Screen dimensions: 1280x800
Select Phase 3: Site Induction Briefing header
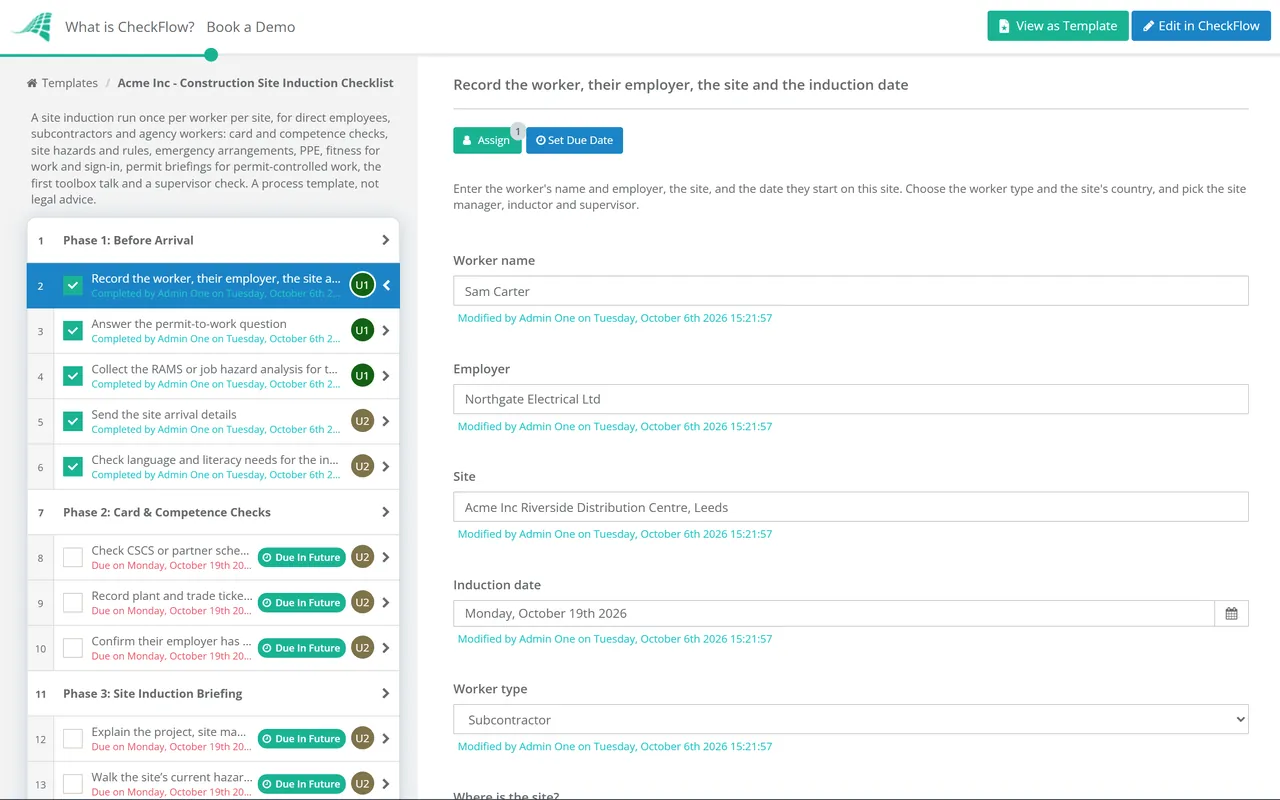coord(213,693)
